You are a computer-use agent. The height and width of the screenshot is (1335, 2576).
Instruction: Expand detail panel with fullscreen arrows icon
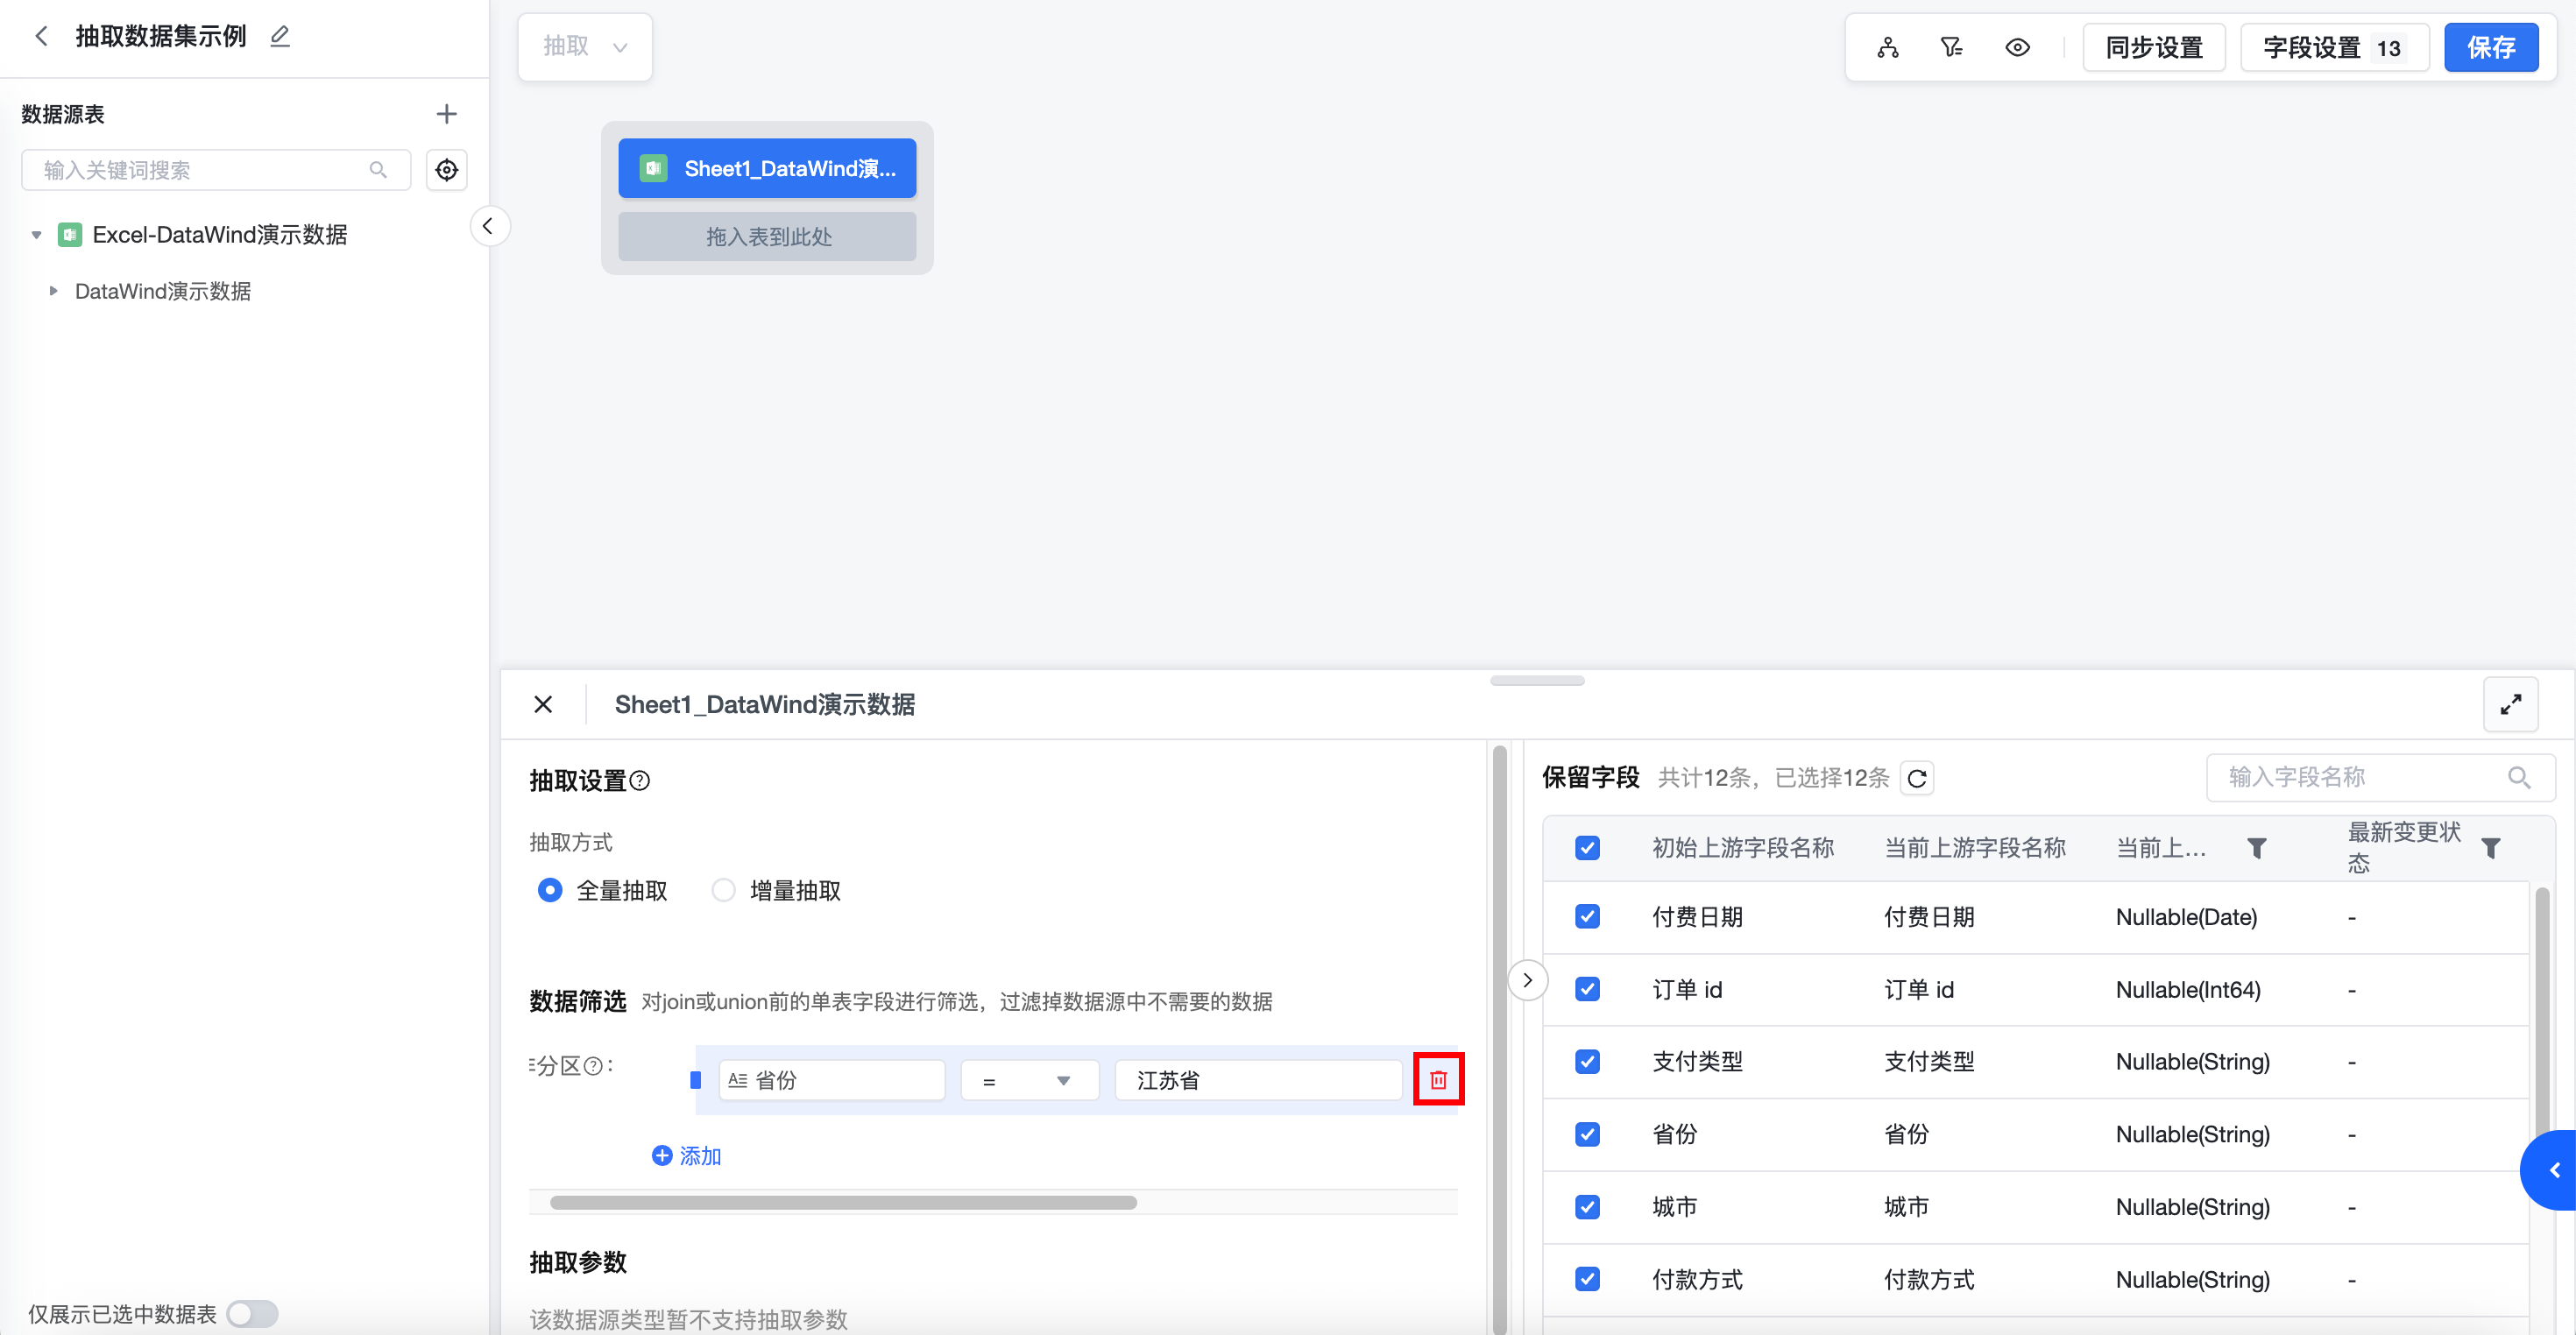pos(2510,705)
